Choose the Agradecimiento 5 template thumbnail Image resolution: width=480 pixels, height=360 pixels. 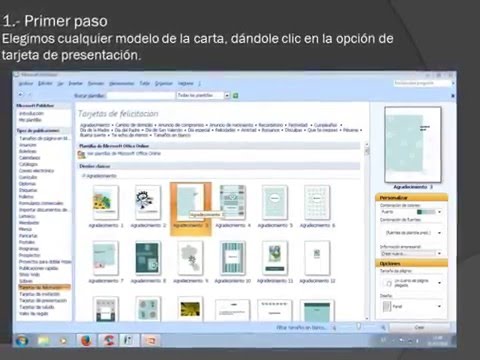point(275,202)
